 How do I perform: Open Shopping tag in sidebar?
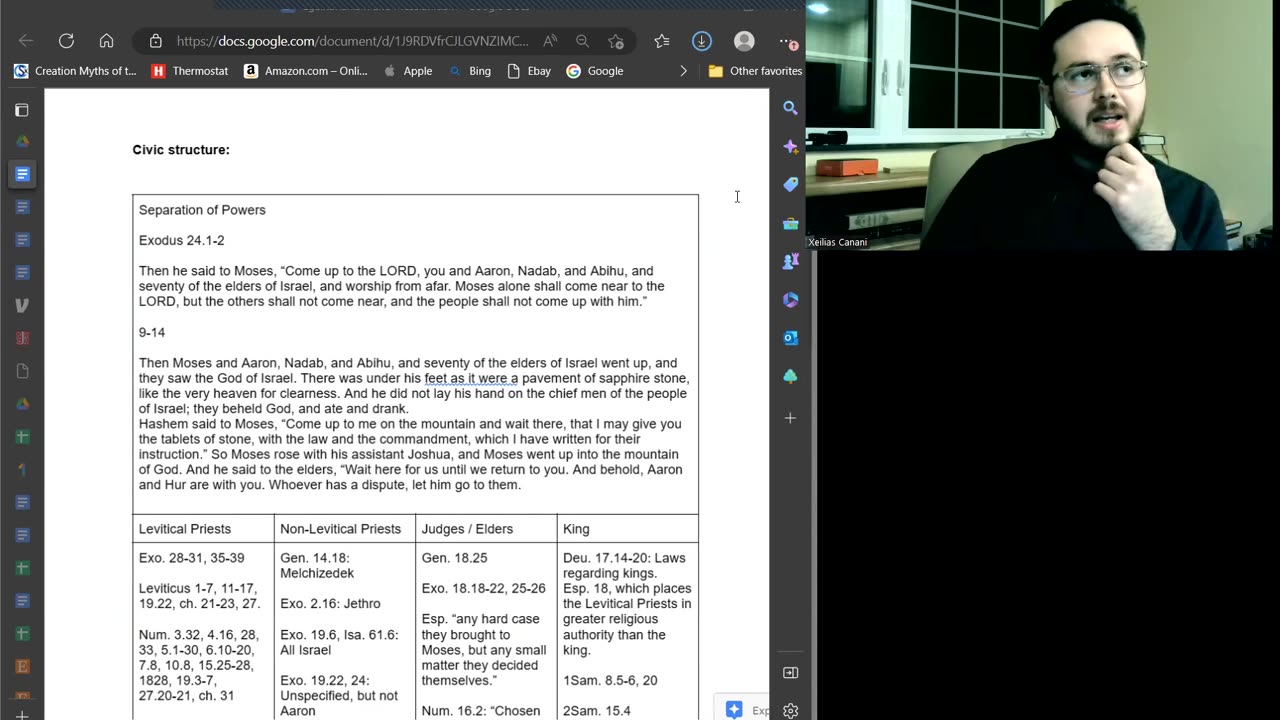(790, 184)
